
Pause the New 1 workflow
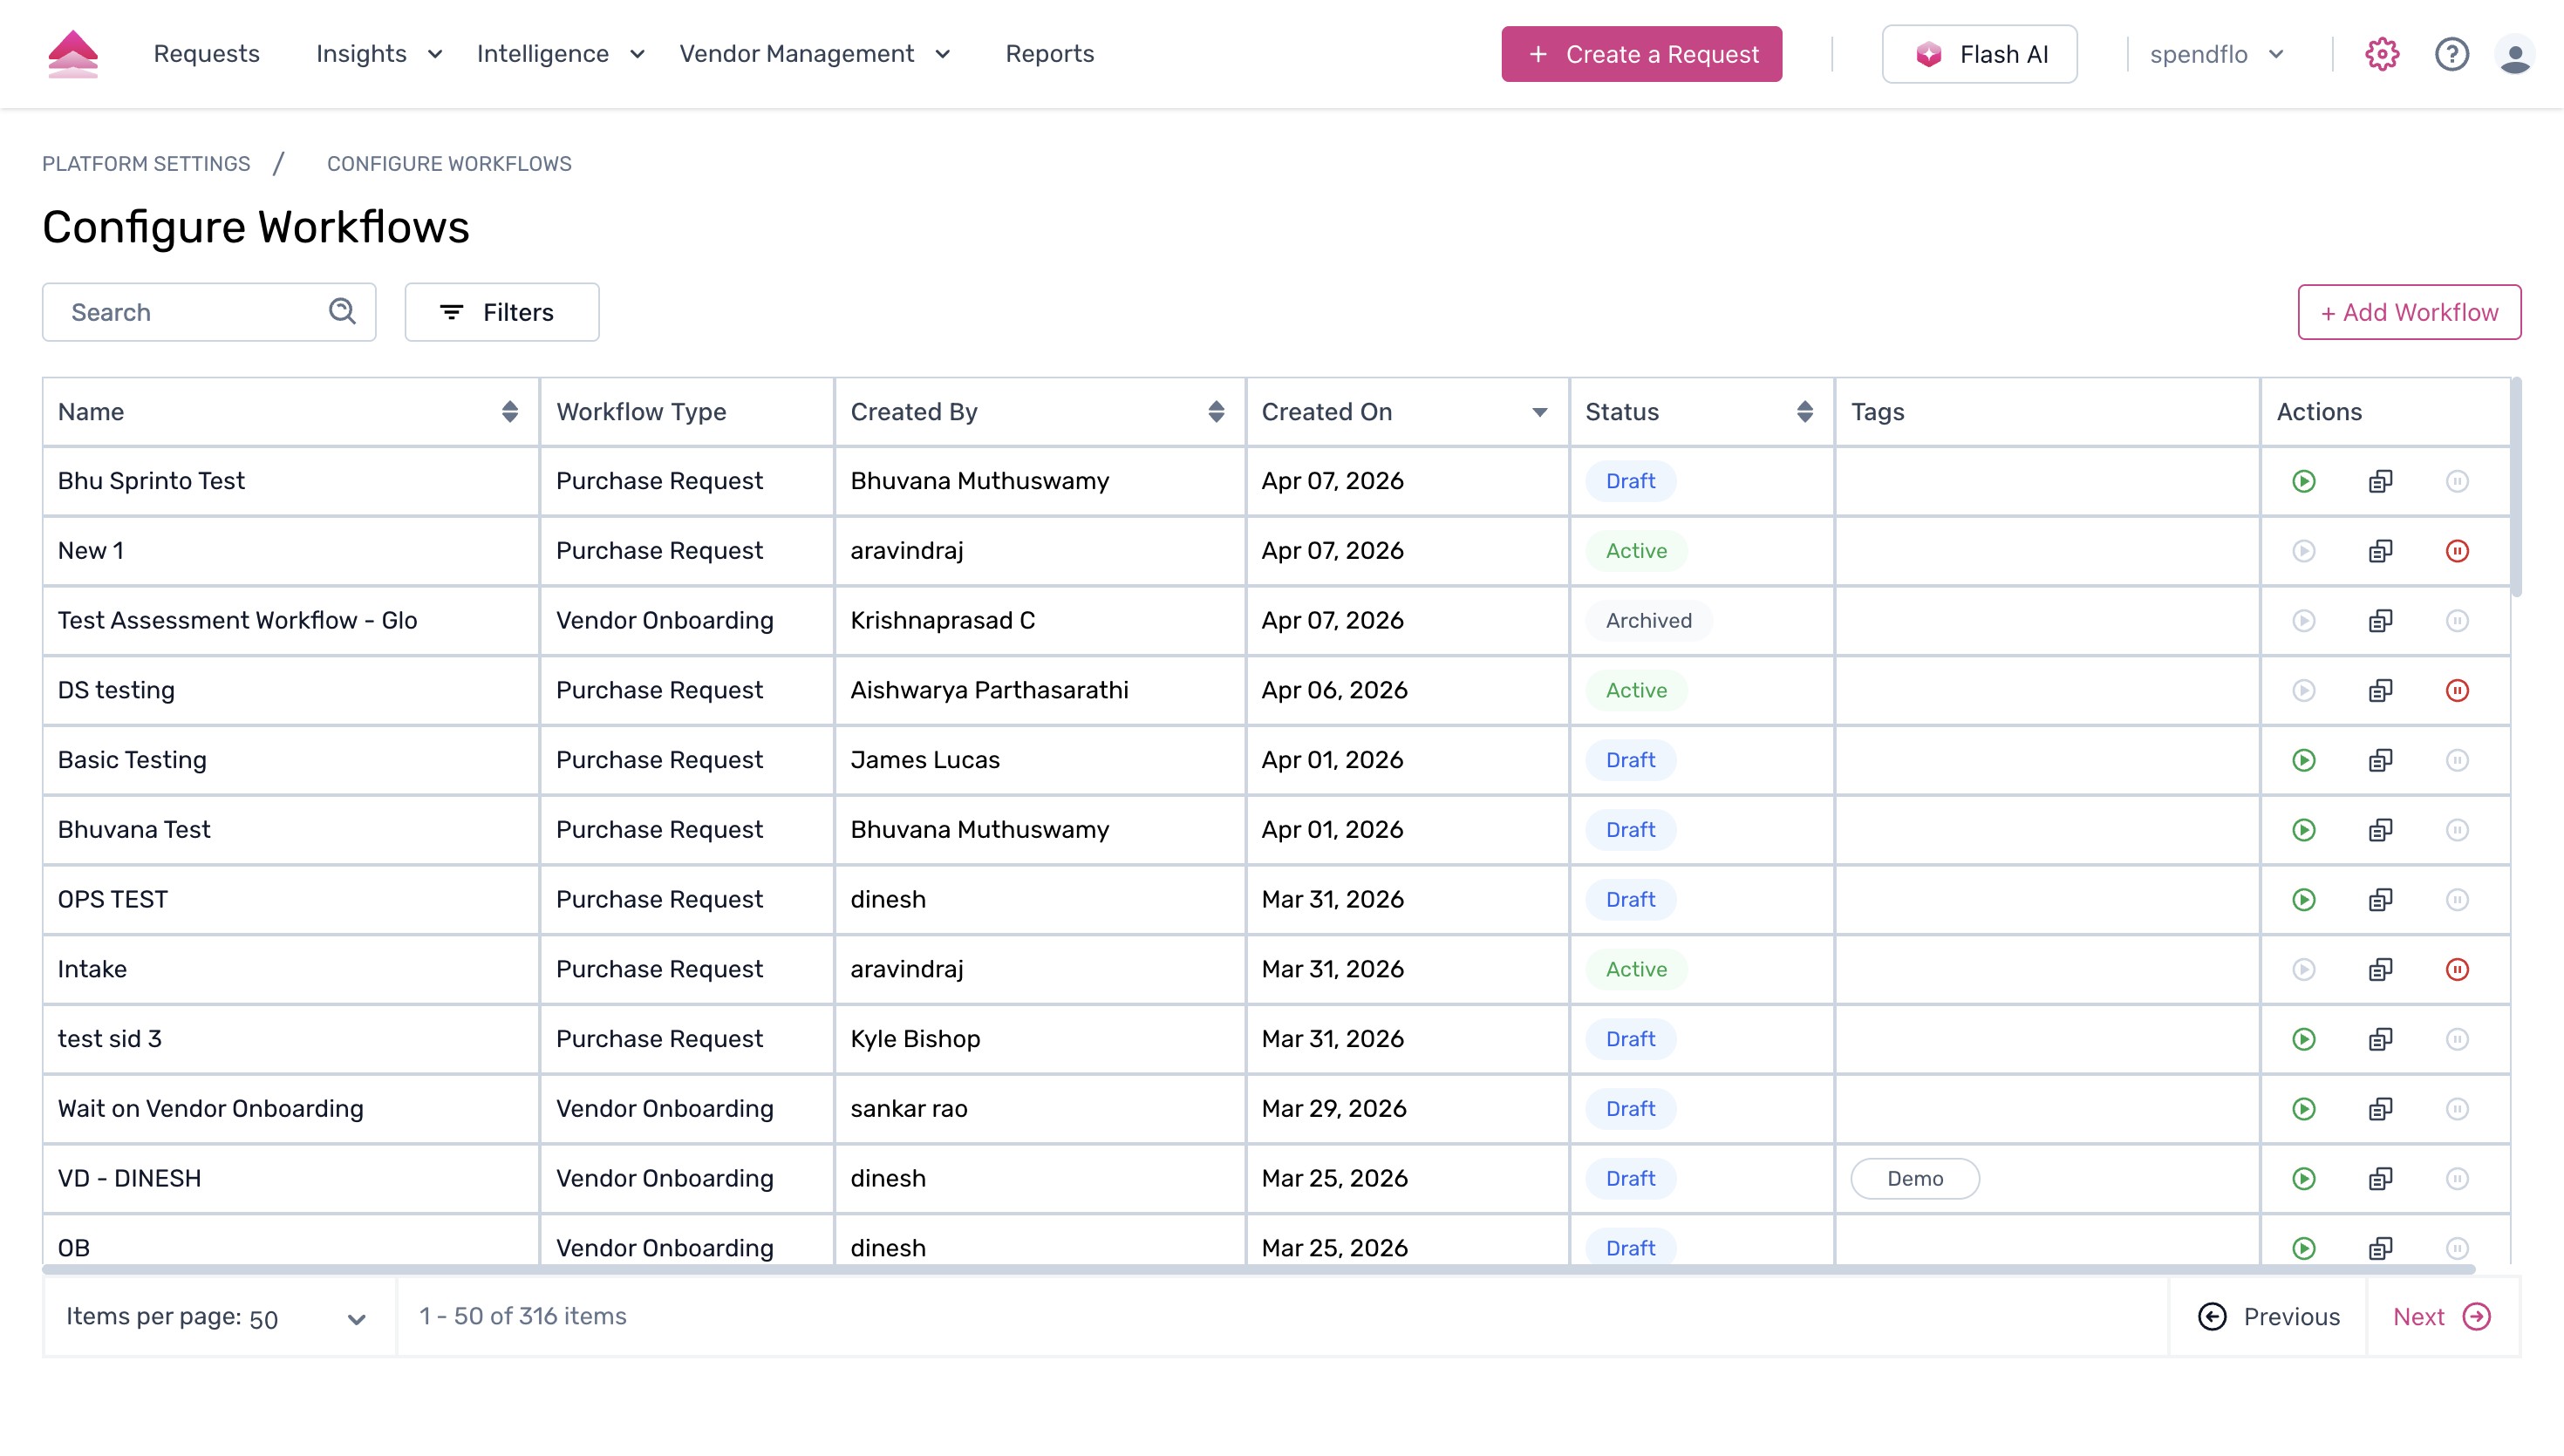2458,550
